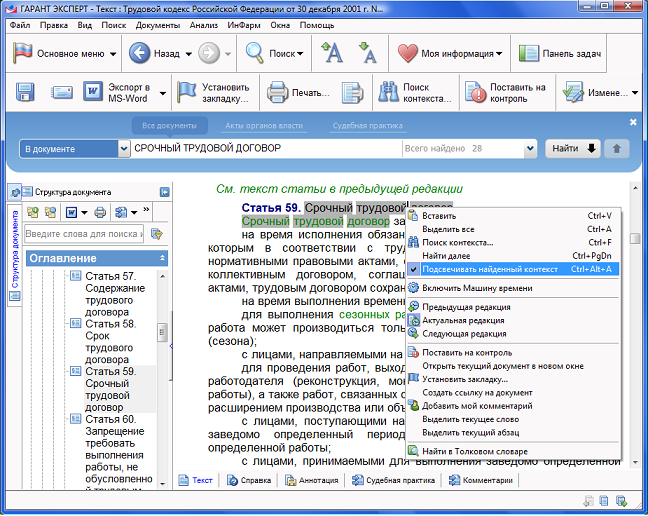Choose Включить Машину времени from context menu

click(x=477, y=288)
